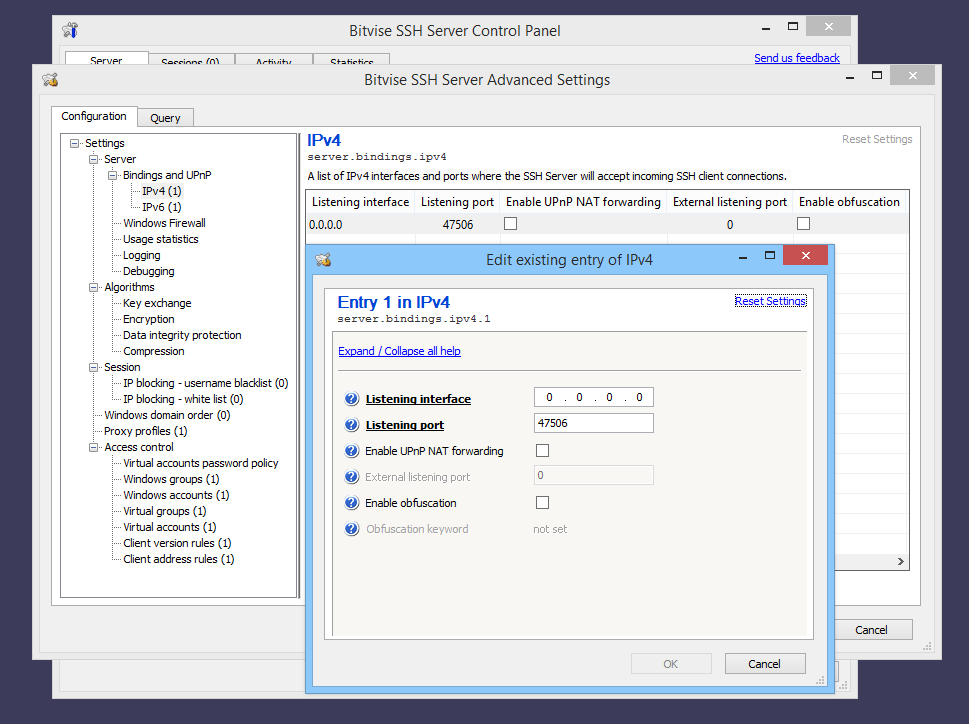Click the help icon for Obfuscation keyword
Viewport: 969px width, 724px height.
point(351,528)
